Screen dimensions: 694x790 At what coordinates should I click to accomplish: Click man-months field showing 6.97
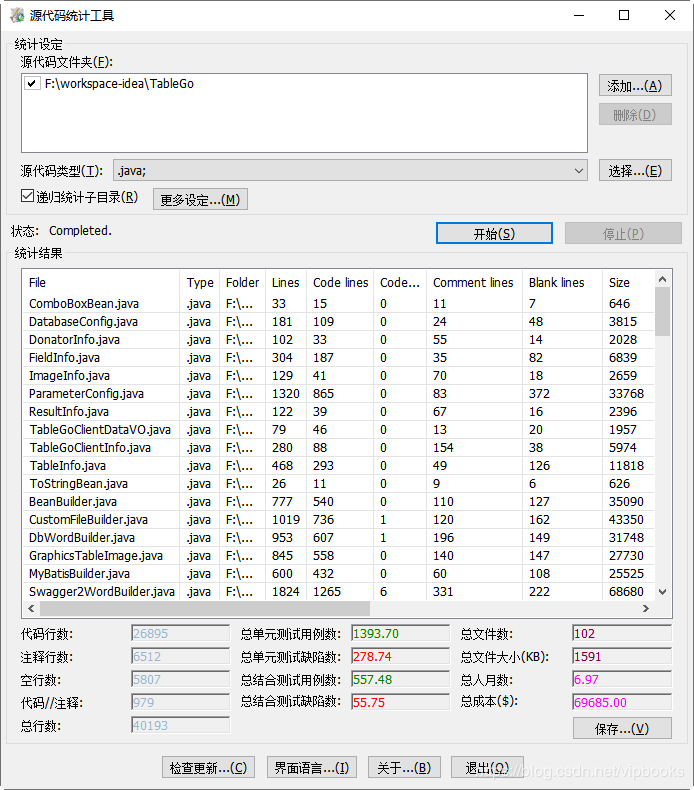pos(622,679)
